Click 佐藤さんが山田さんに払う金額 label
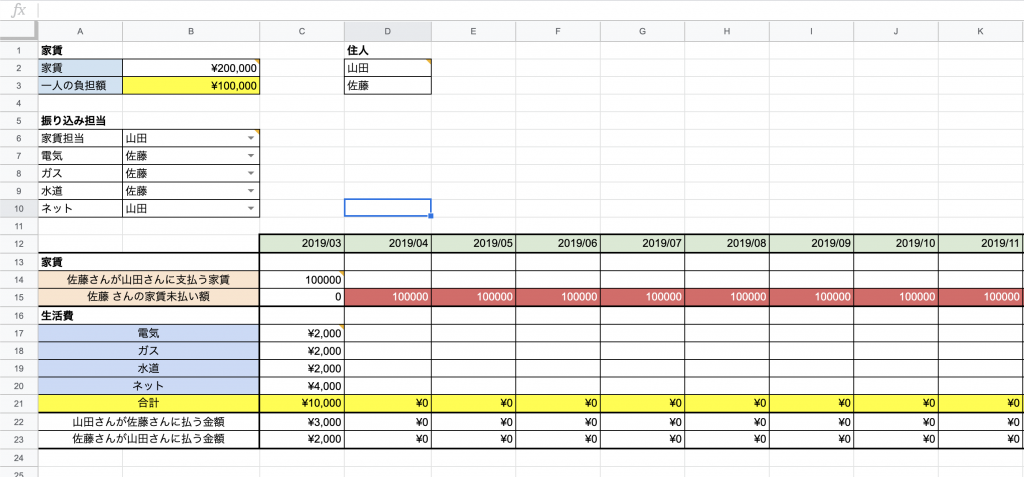This screenshot has width=1024, height=477. pos(149,439)
